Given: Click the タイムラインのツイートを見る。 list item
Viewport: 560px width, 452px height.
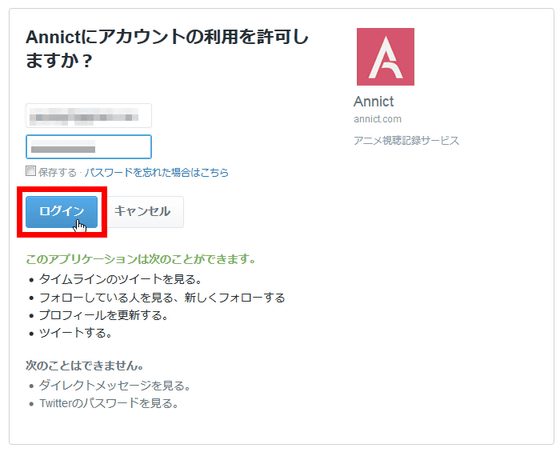Looking at the screenshot, I should click(121, 279).
